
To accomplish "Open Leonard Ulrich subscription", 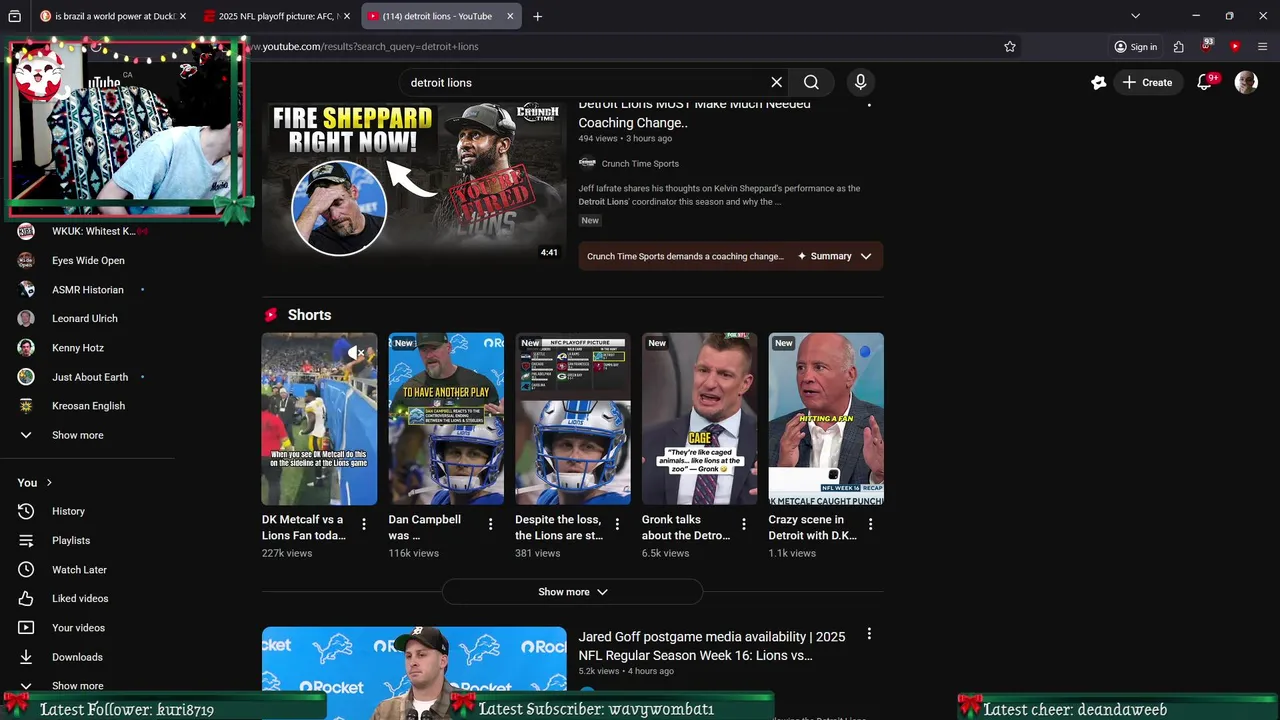I will click(87, 318).
